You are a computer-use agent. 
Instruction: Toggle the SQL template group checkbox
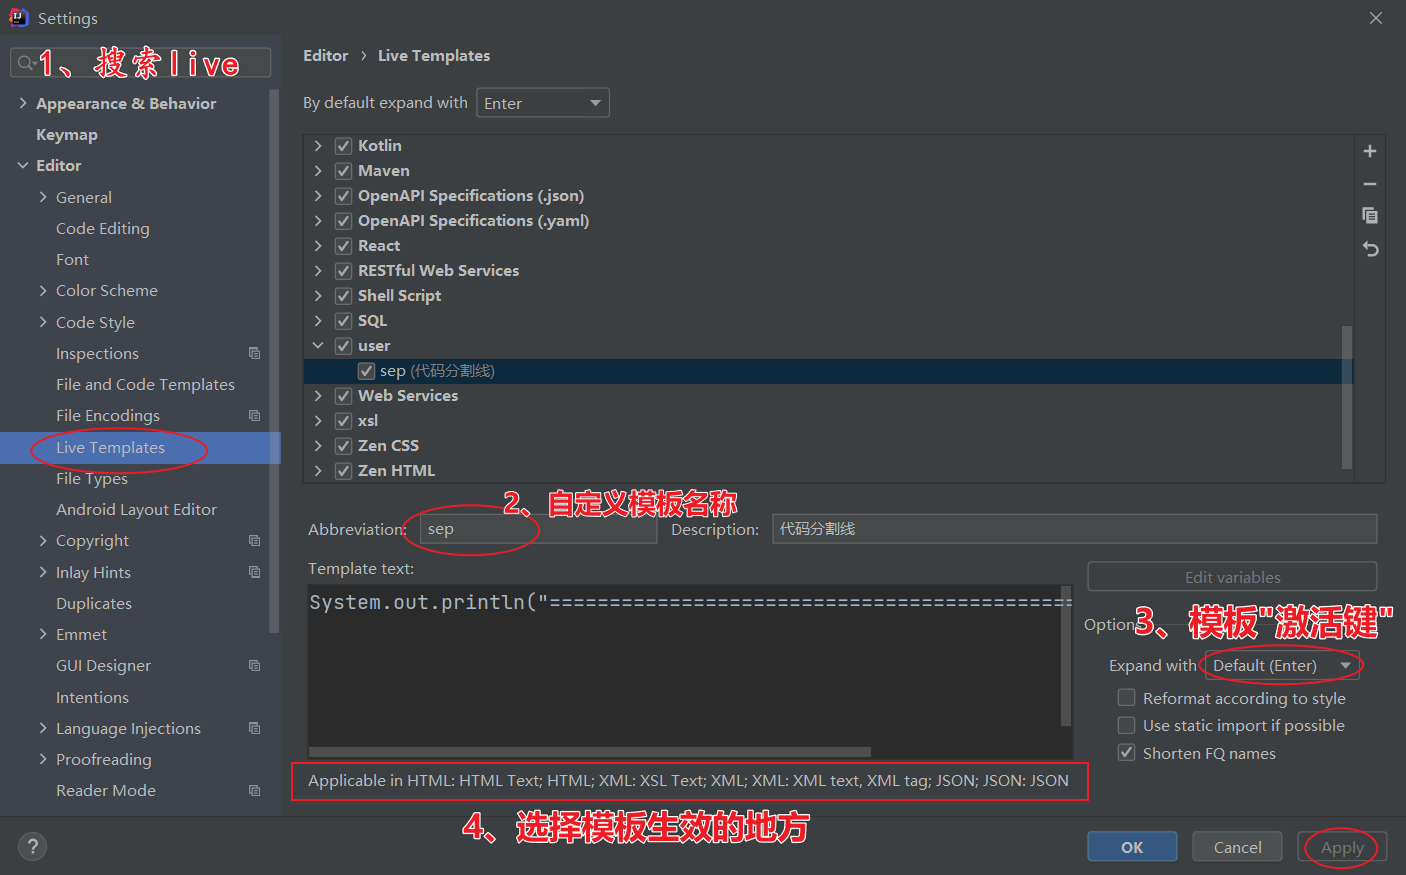pos(343,321)
